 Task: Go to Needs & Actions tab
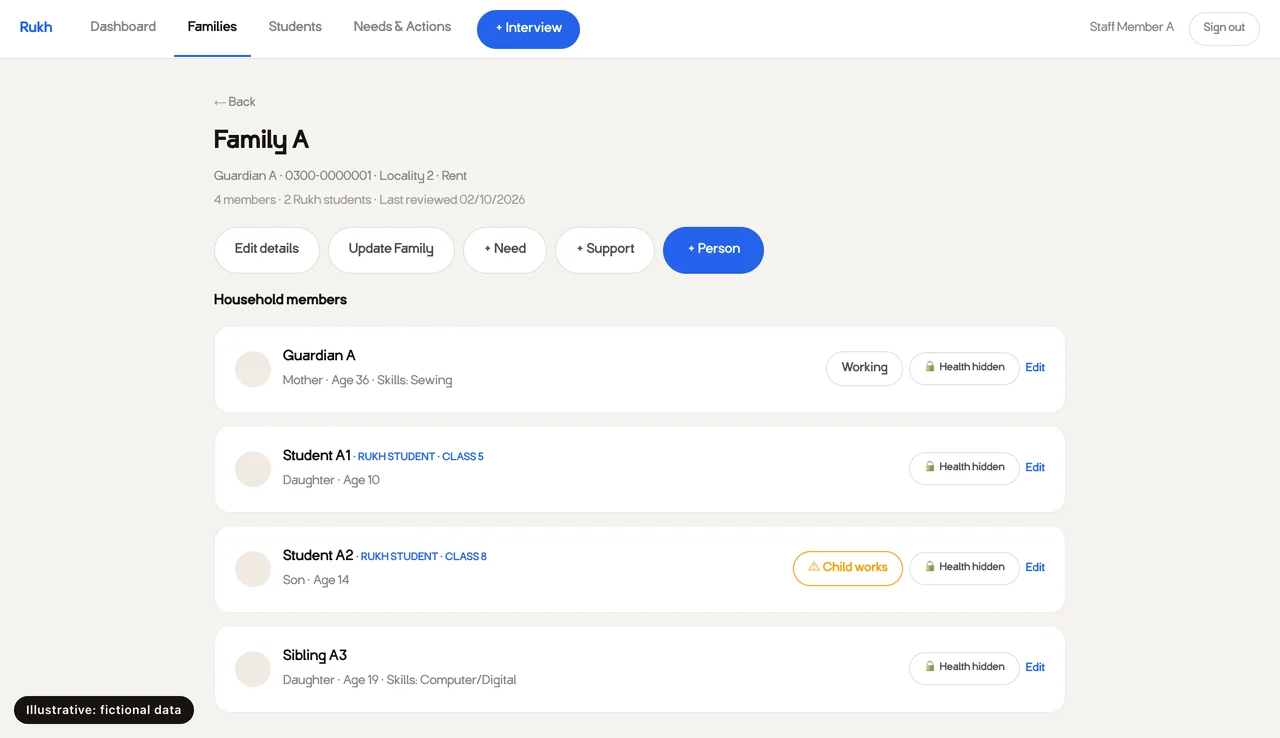click(402, 27)
